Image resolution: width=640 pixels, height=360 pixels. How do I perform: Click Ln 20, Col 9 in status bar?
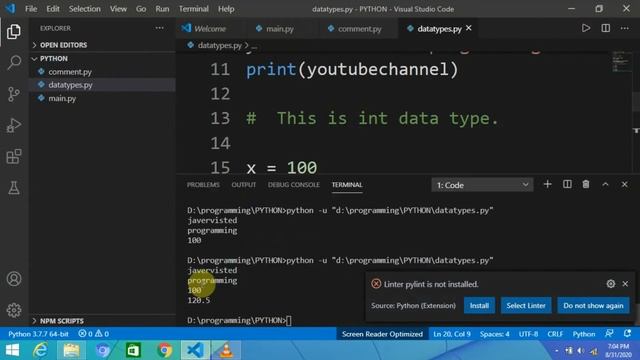point(452,333)
